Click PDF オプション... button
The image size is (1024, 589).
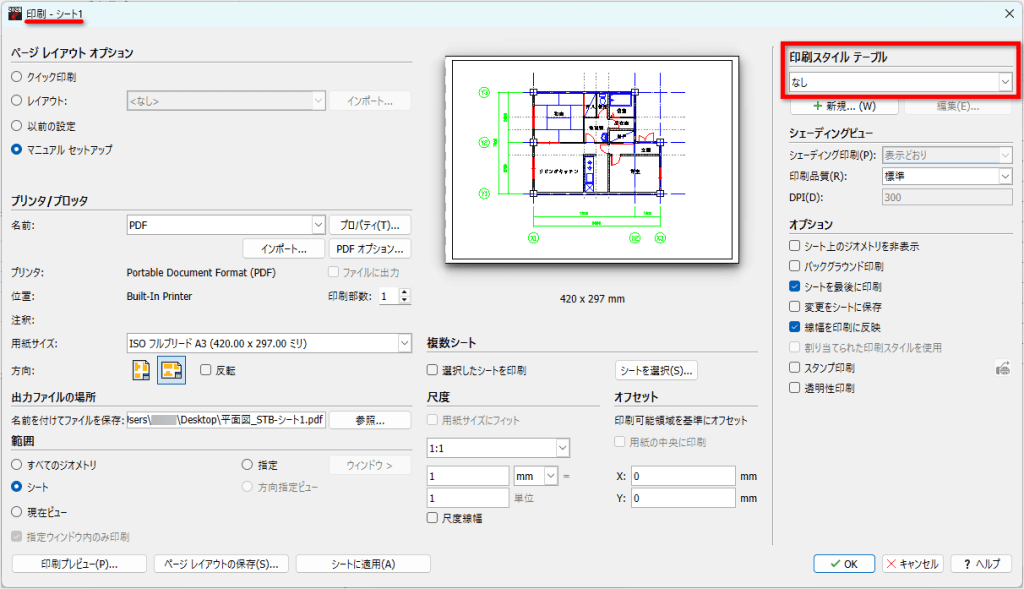[370, 249]
